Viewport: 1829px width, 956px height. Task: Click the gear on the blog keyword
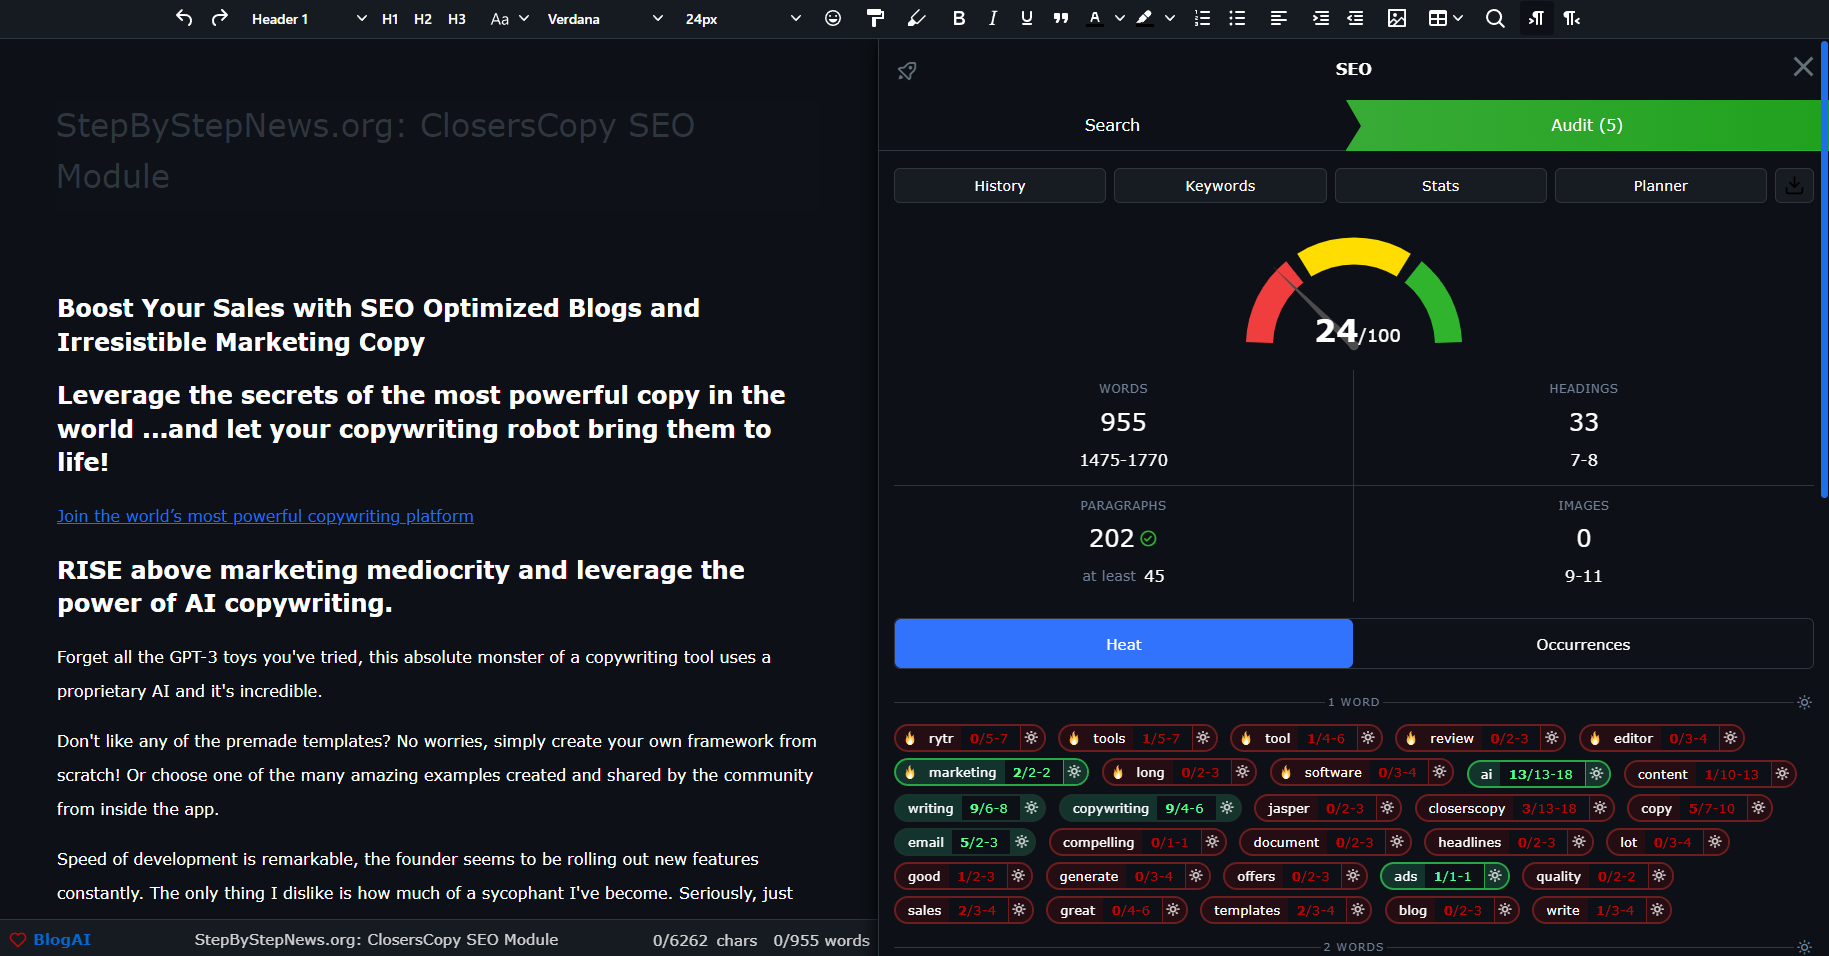pyautogui.click(x=1505, y=910)
